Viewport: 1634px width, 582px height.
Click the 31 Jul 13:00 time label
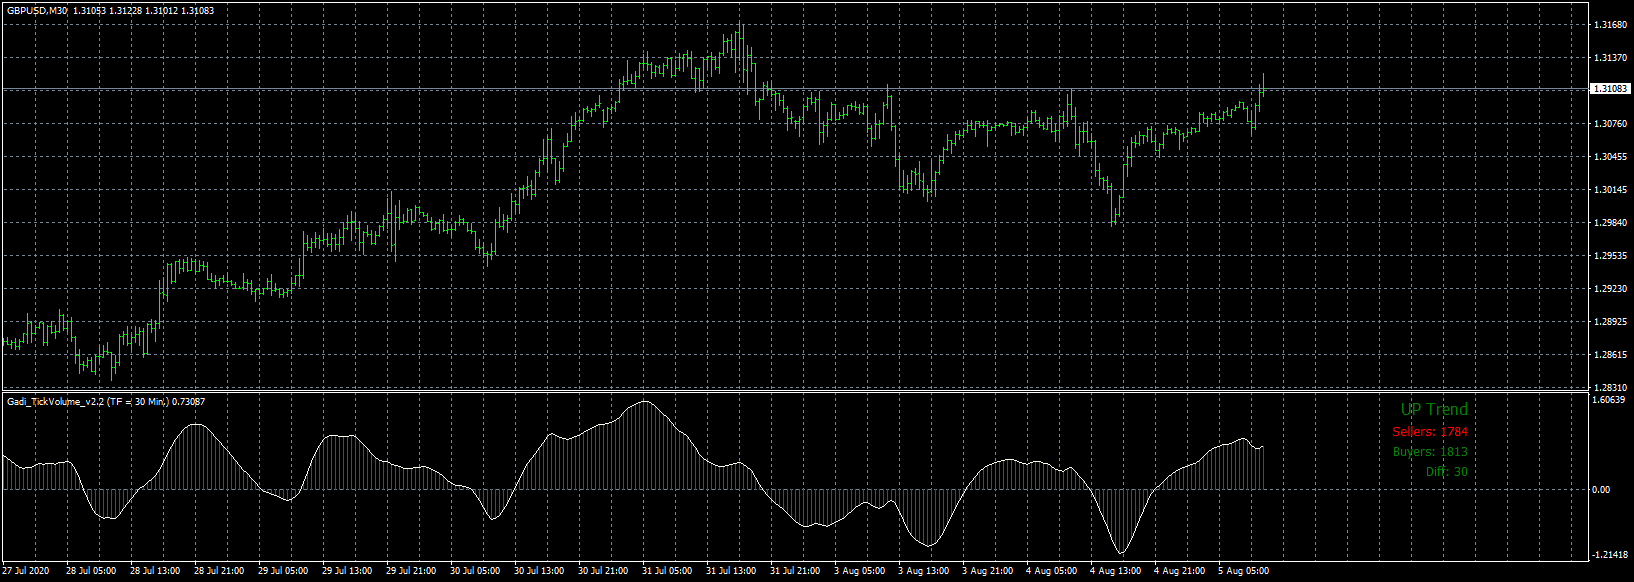(x=731, y=571)
